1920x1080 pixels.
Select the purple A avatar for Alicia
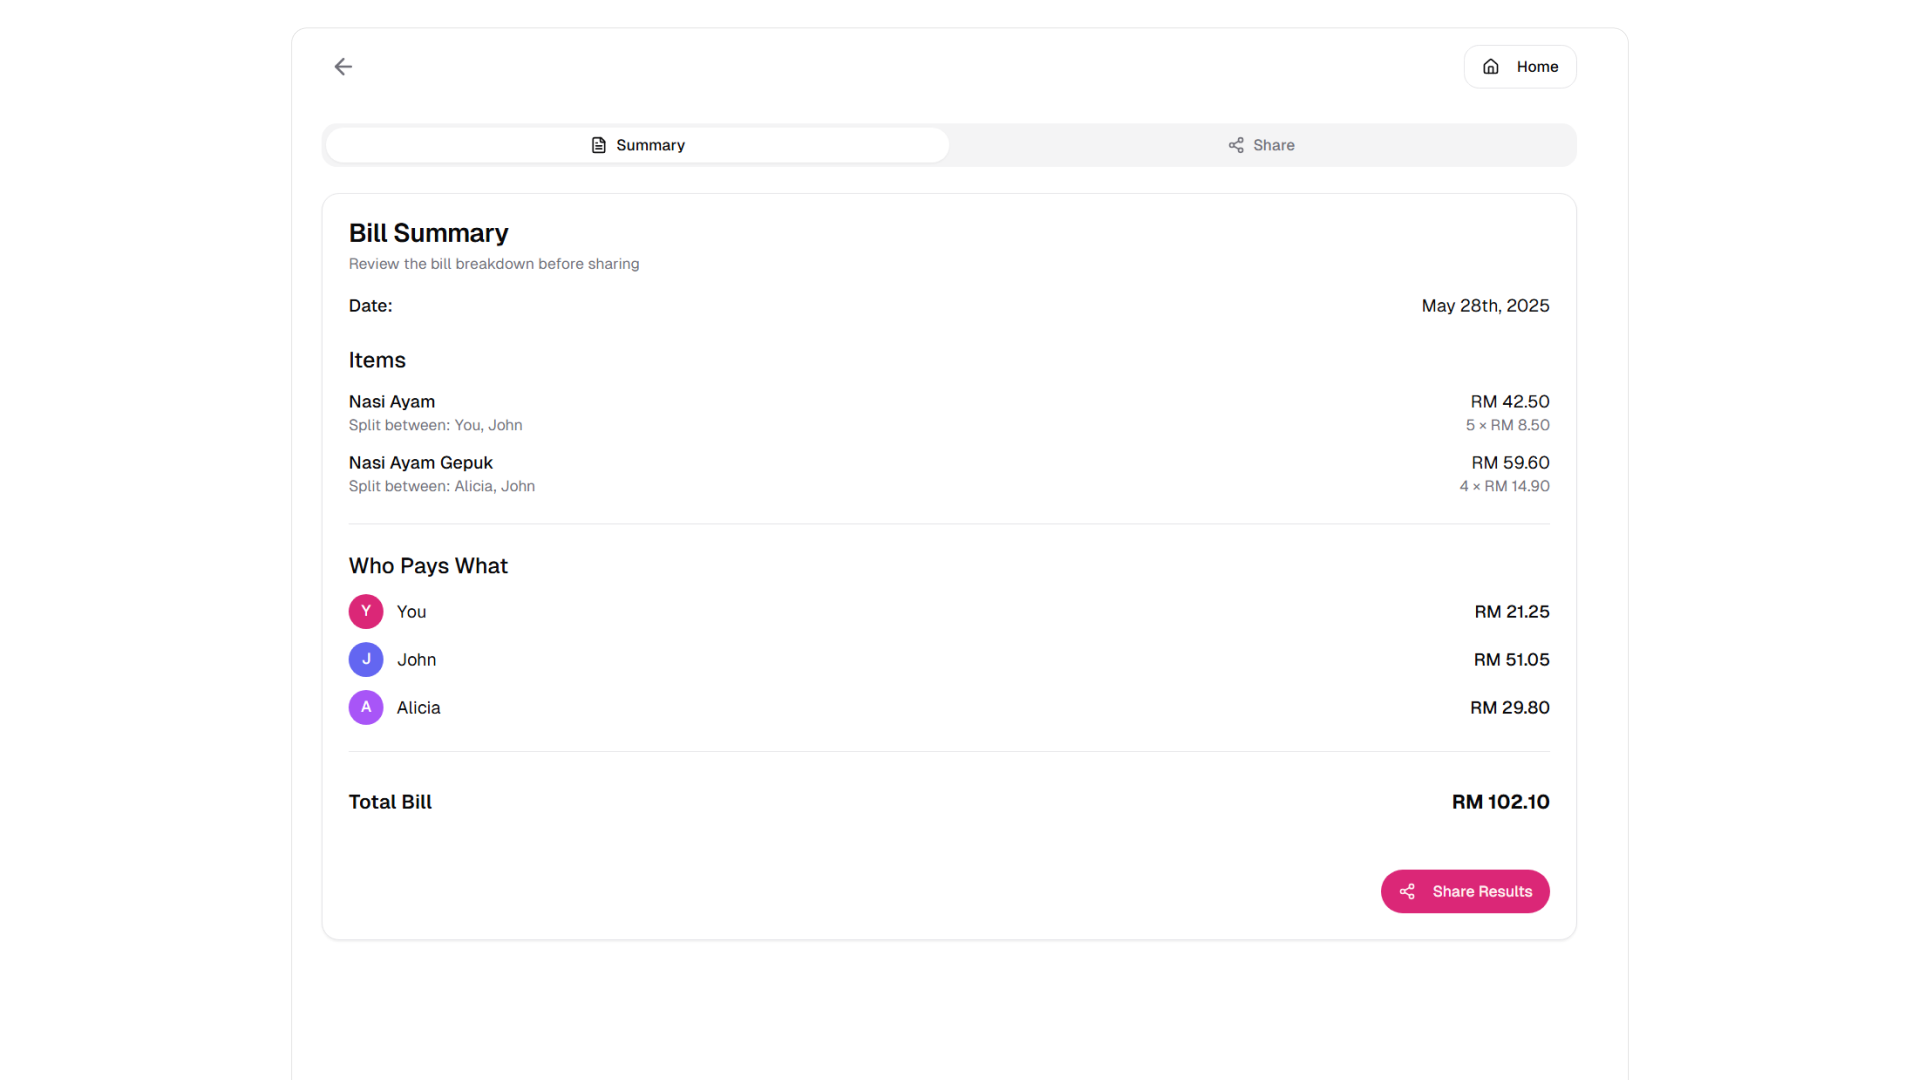coord(366,707)
